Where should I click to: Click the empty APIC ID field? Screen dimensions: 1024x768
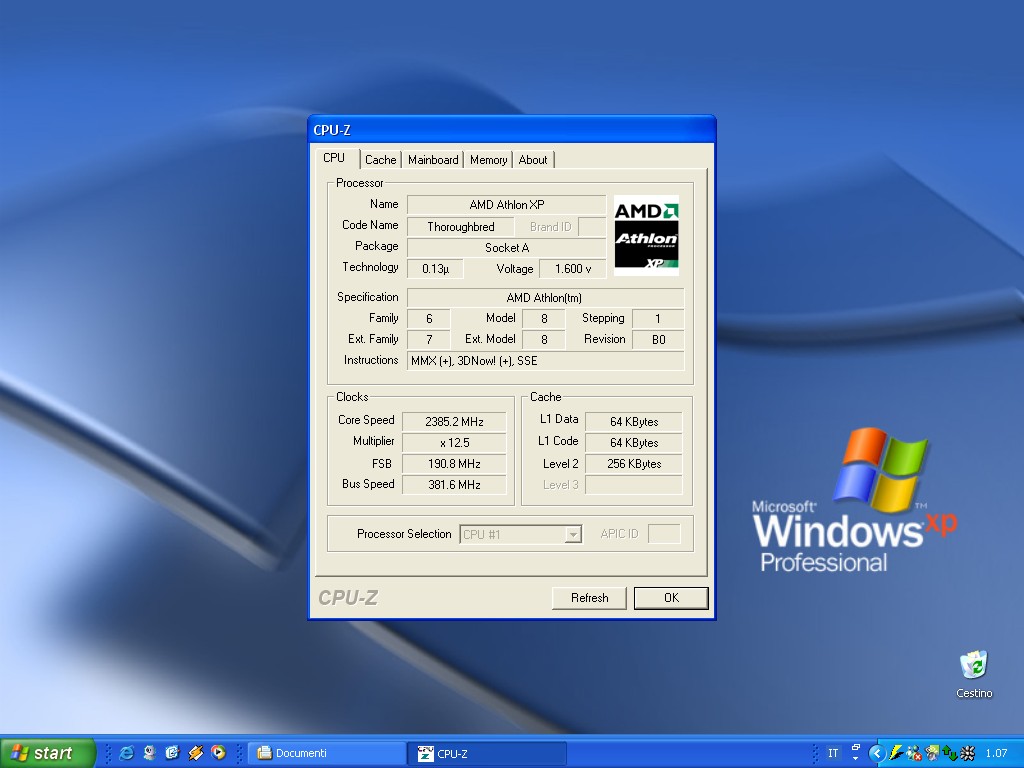[x=664, y=534]
